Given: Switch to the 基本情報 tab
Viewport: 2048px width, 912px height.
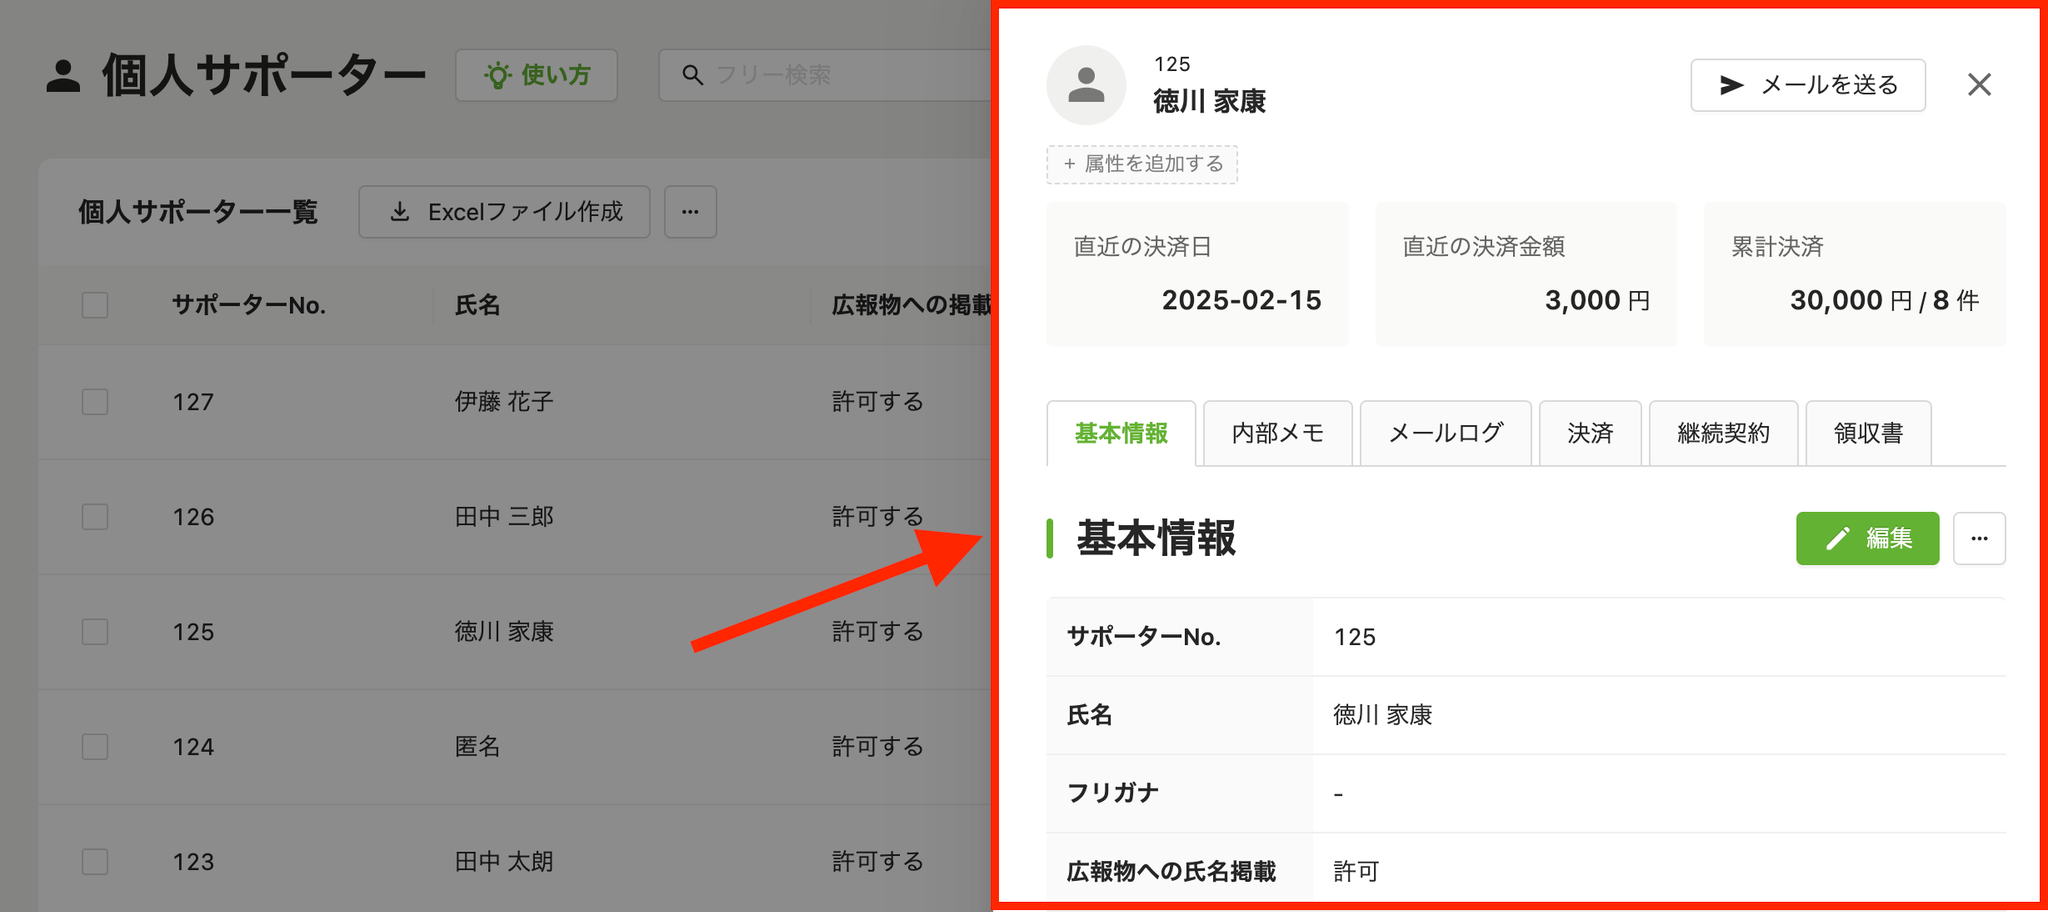Looking at the screenshot, I should tap(1121, 433).
